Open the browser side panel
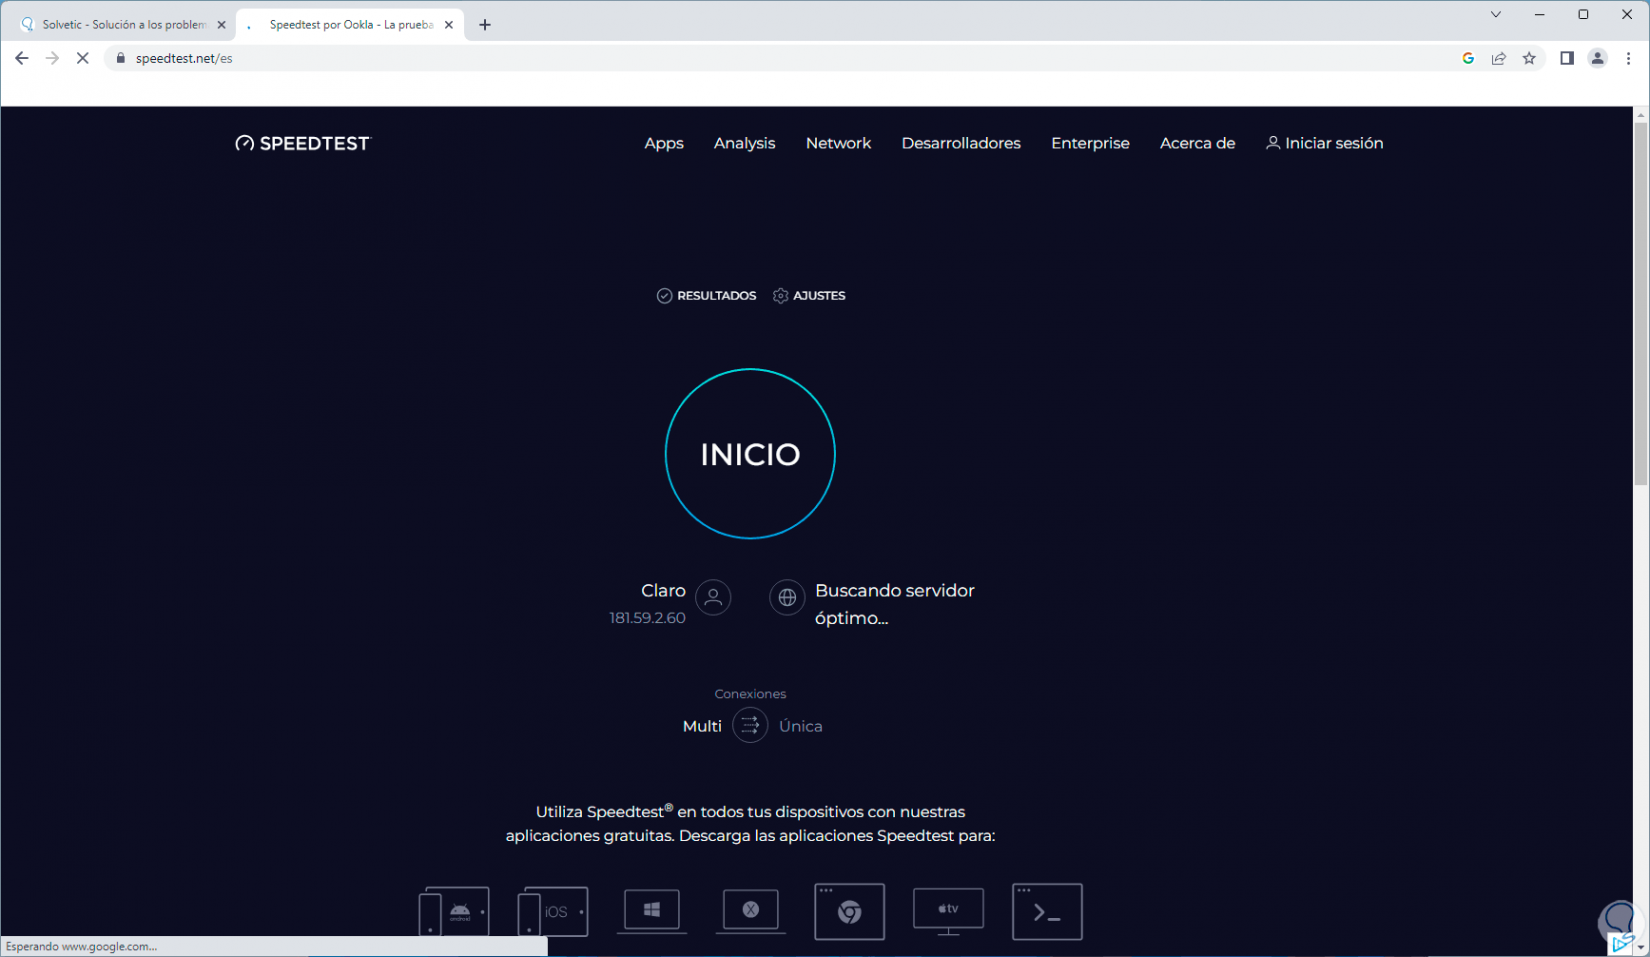 [1567, 58]
